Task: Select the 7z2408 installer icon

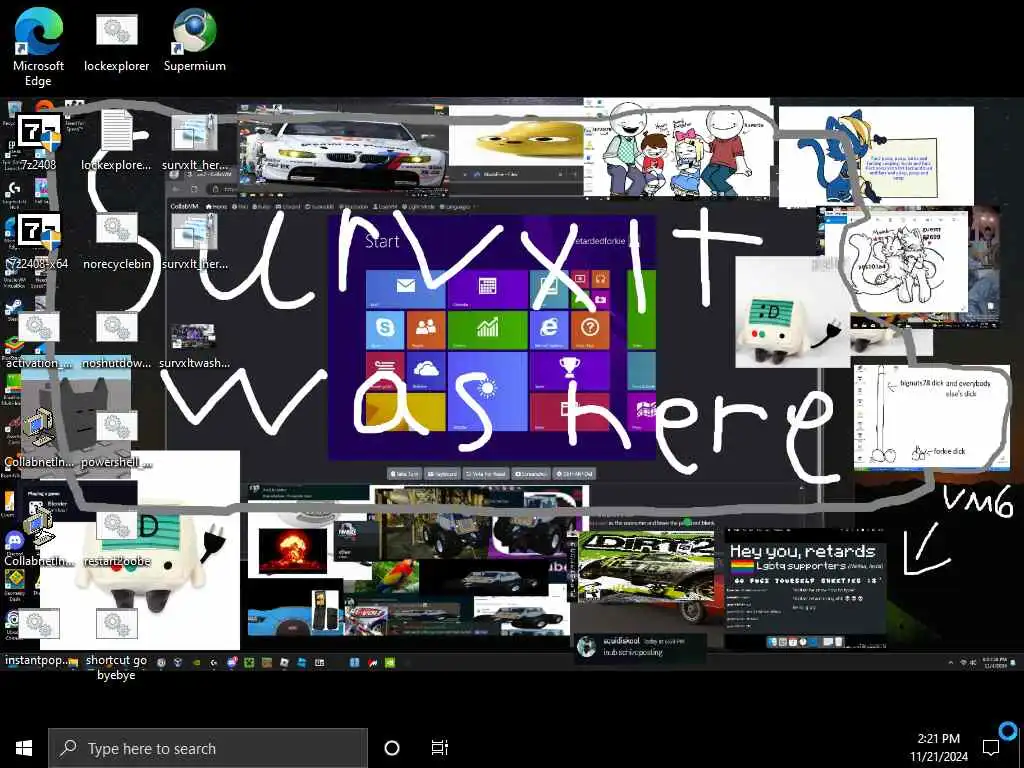Action: pos(39,142)
